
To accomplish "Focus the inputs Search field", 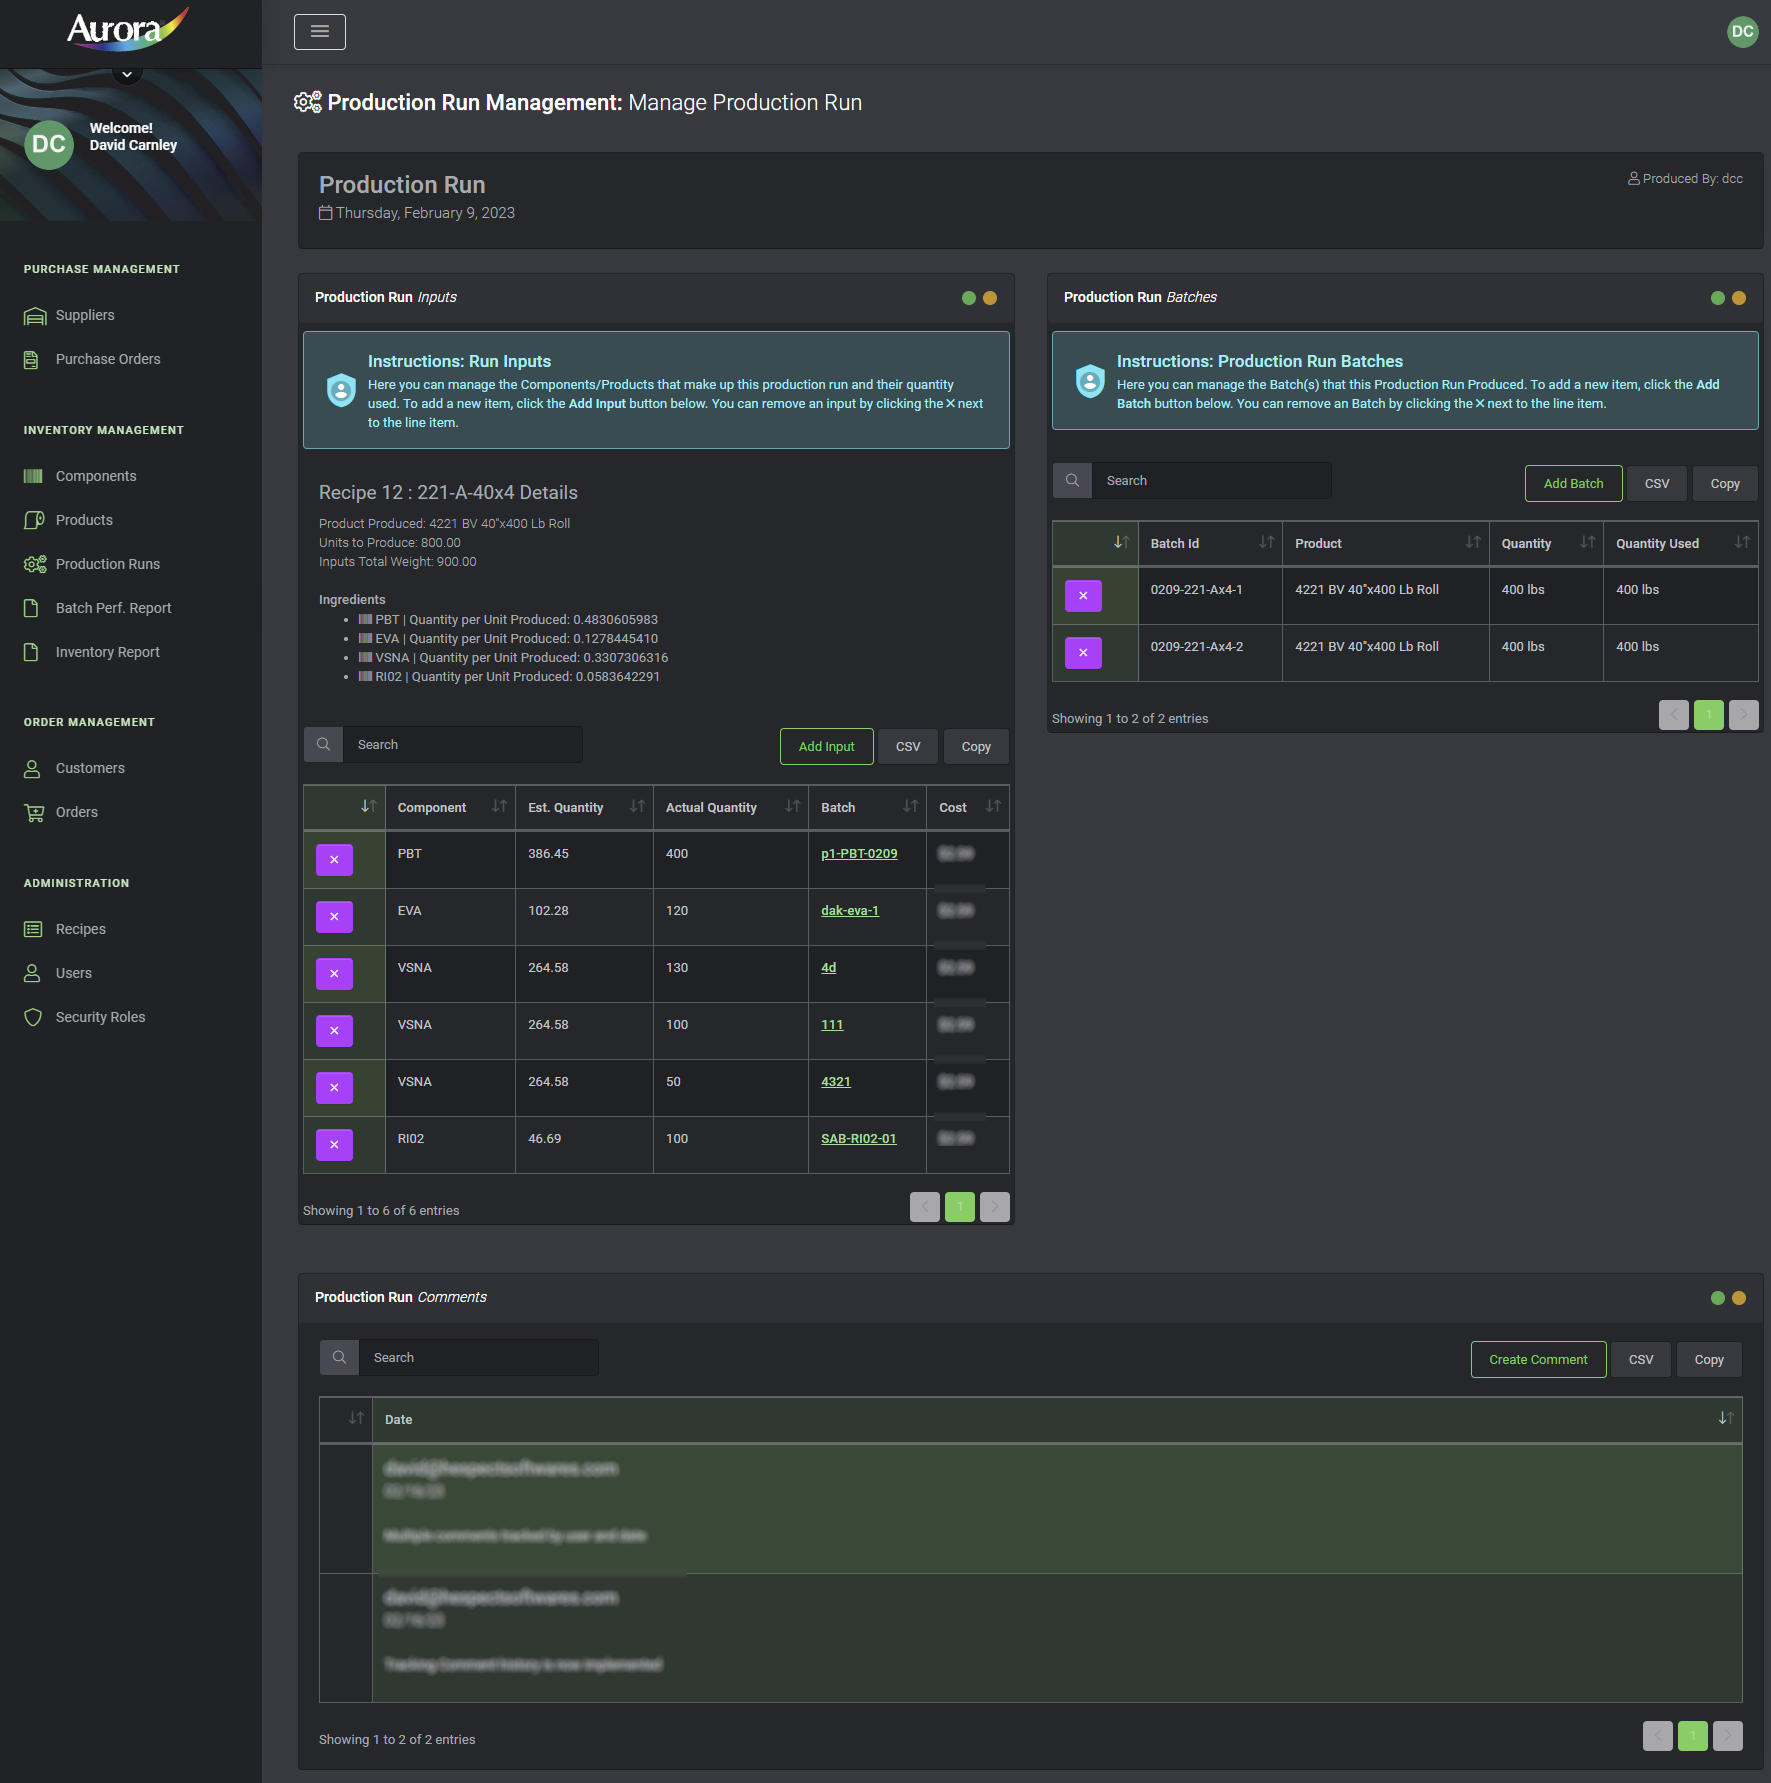I will [462, 745].
